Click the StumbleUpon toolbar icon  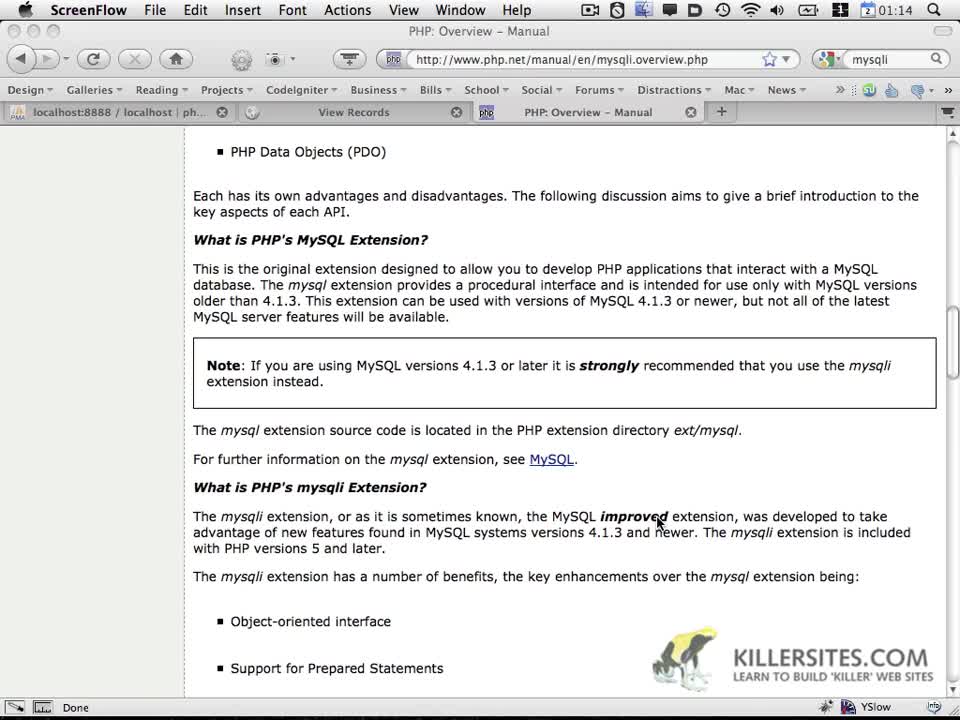[869, 90]
